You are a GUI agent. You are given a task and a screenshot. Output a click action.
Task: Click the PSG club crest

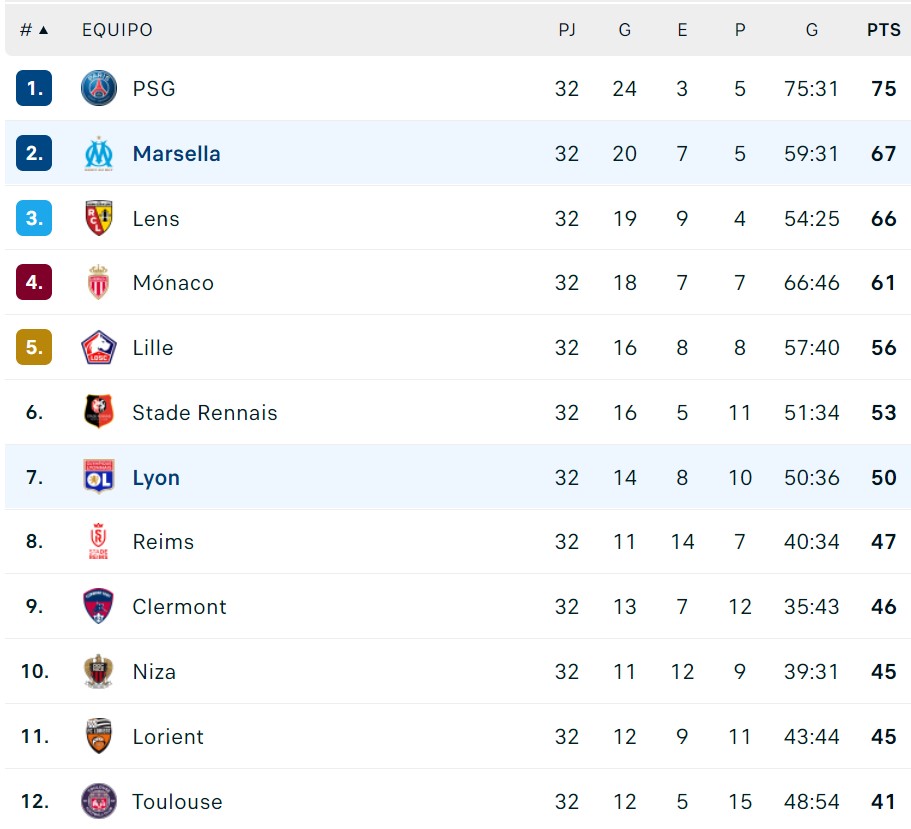pyautogui.click(x=99, y=89)
